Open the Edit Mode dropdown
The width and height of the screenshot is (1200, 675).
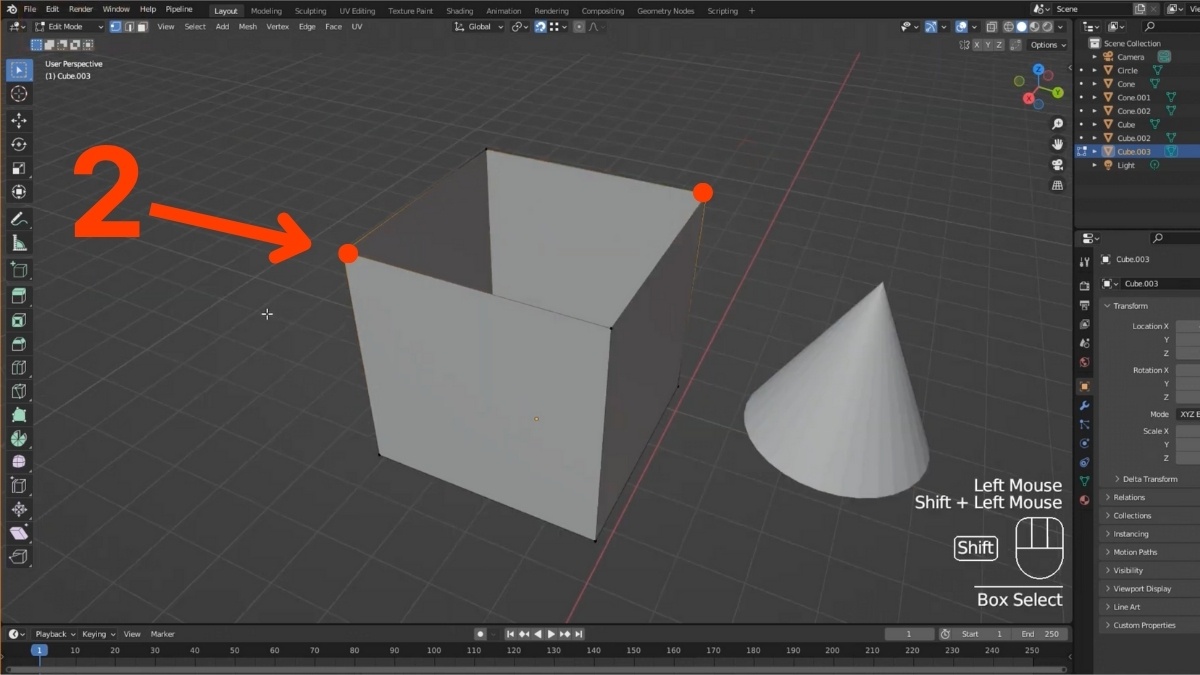coord(69,27)
